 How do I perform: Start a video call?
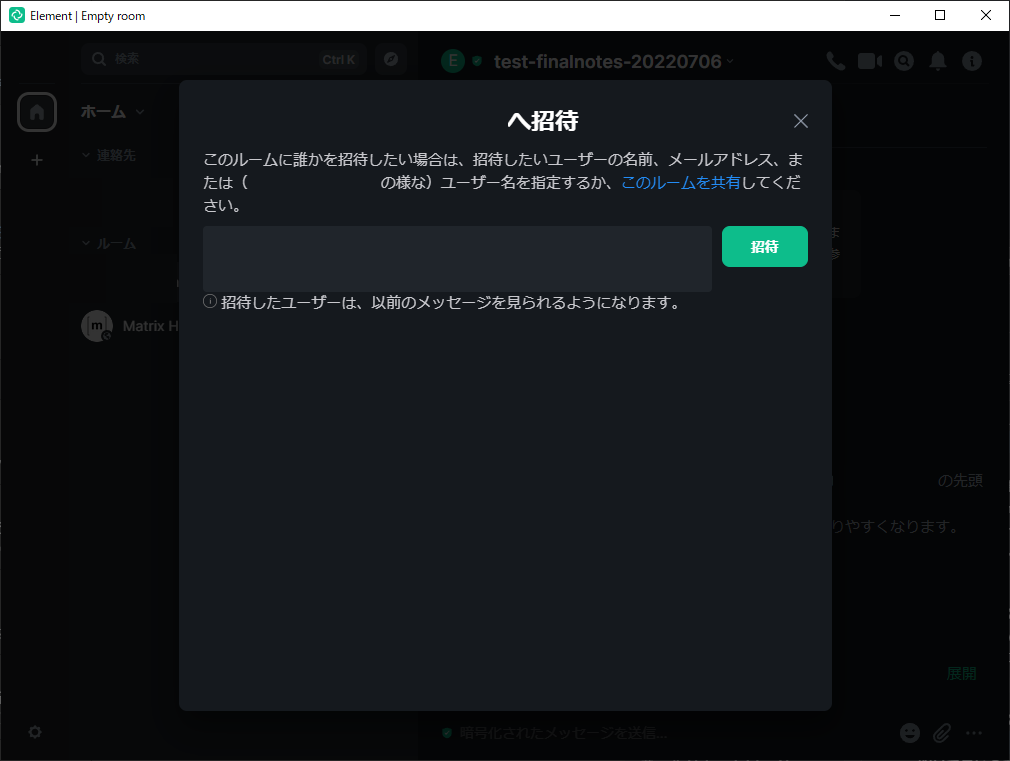pyautogui.click(x=869, y=60)
